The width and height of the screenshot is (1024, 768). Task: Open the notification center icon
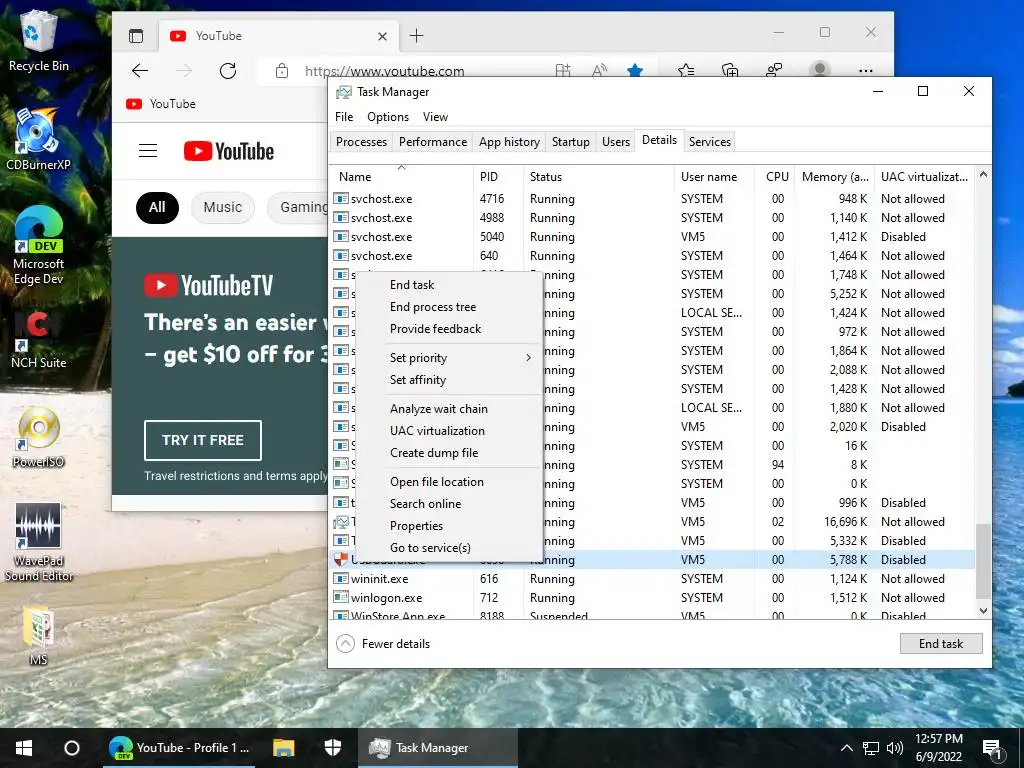point(992,748)
